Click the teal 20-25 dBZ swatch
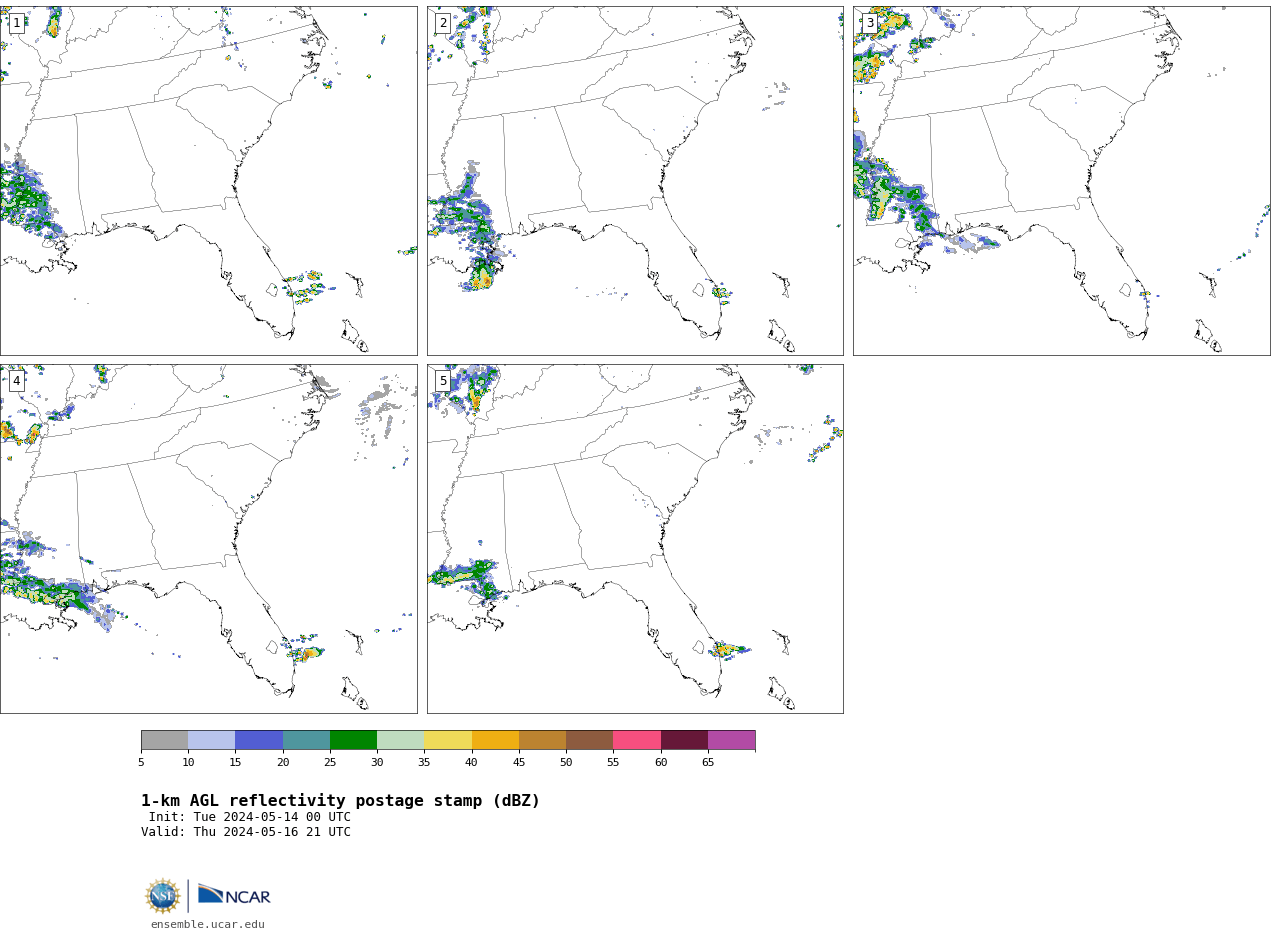 (306, 740)
